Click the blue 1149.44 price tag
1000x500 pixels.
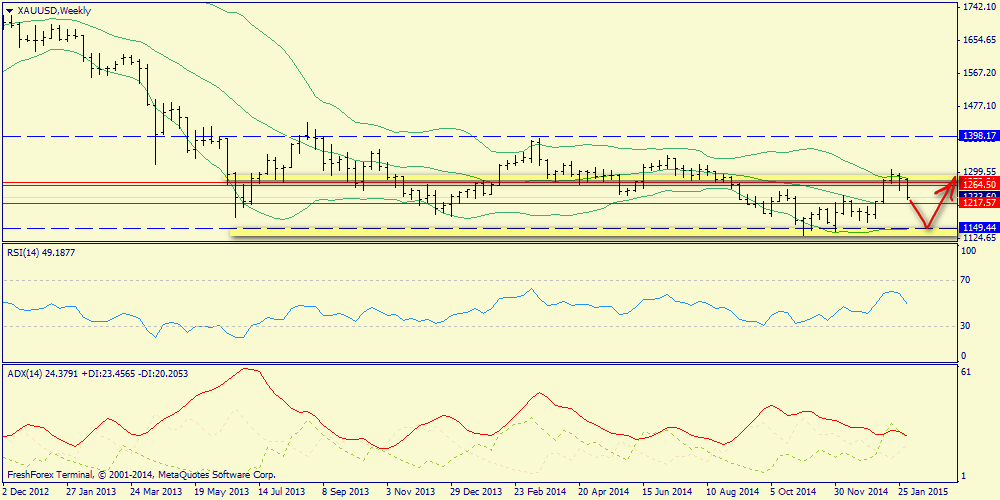click(977, 228)
